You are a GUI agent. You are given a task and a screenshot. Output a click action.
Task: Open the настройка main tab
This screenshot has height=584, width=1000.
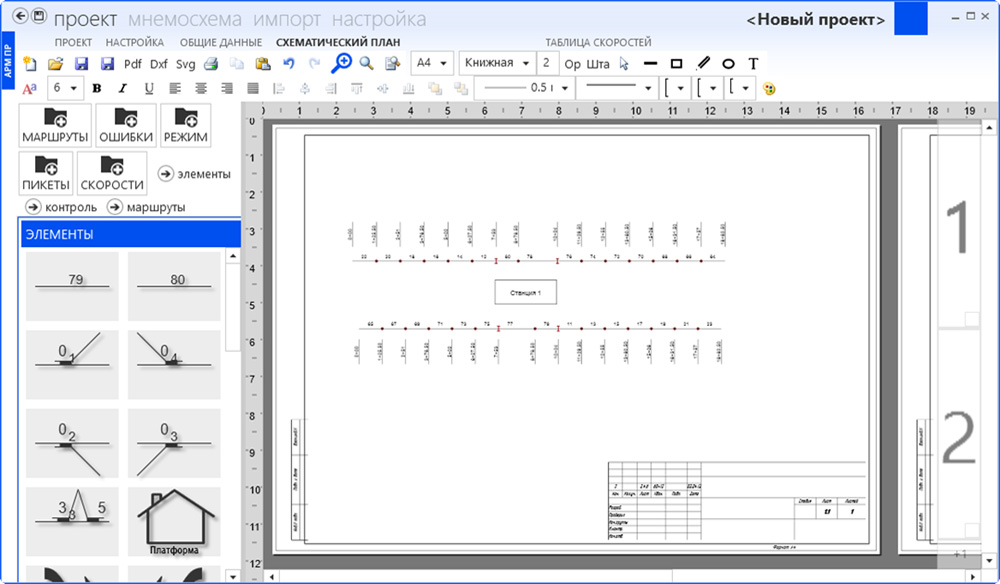coord(379,19)
